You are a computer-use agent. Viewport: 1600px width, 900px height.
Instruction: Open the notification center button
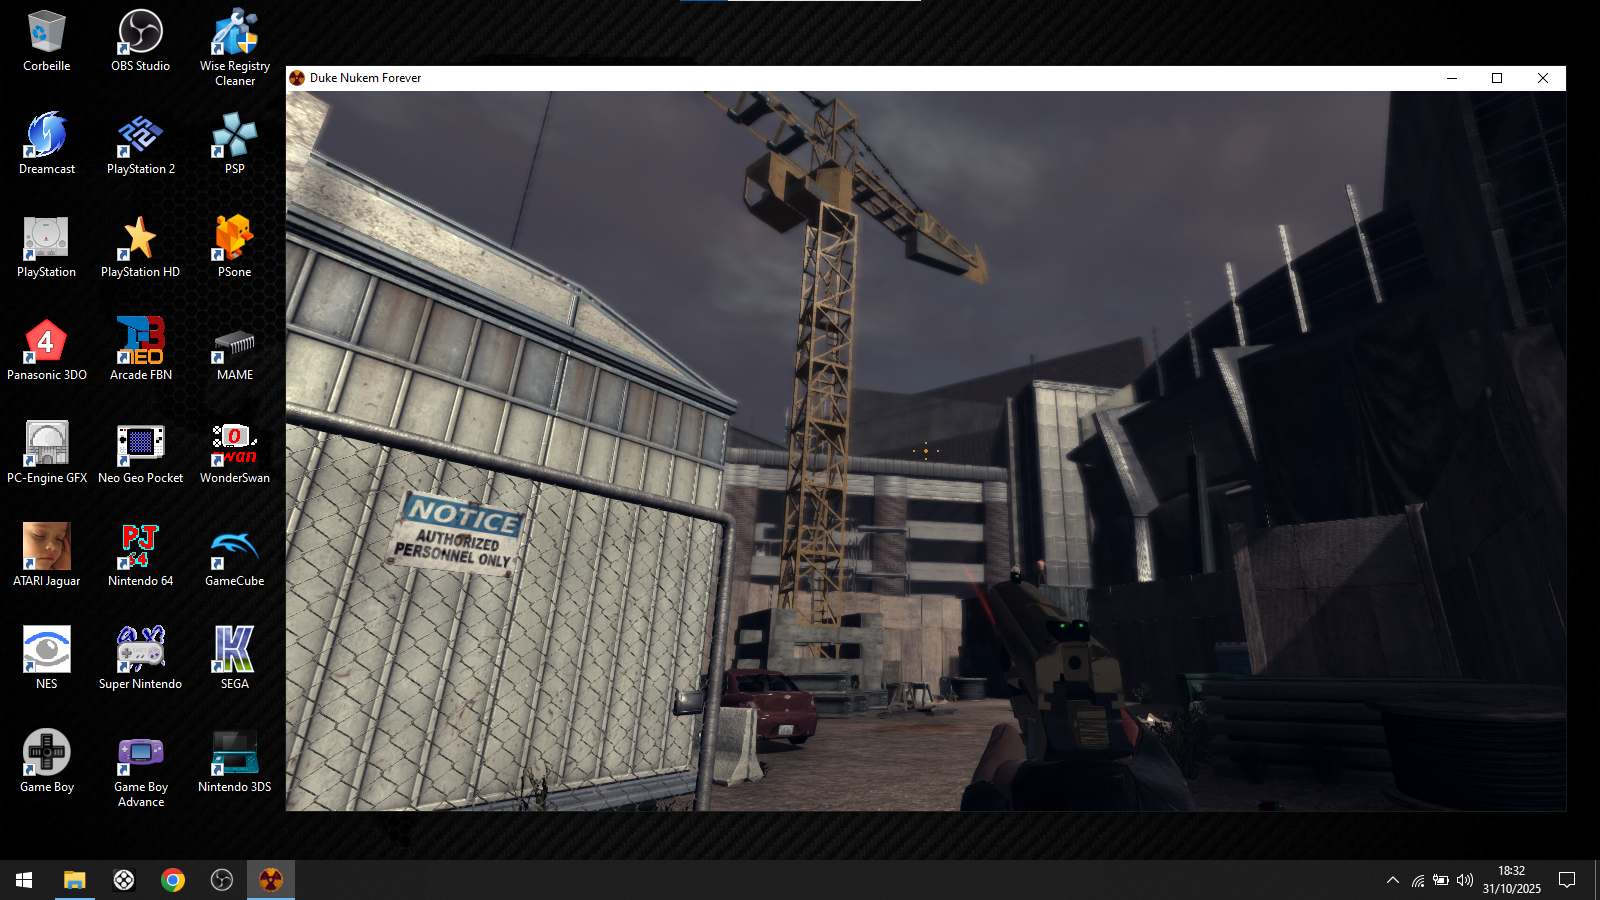pos(1567,880)
